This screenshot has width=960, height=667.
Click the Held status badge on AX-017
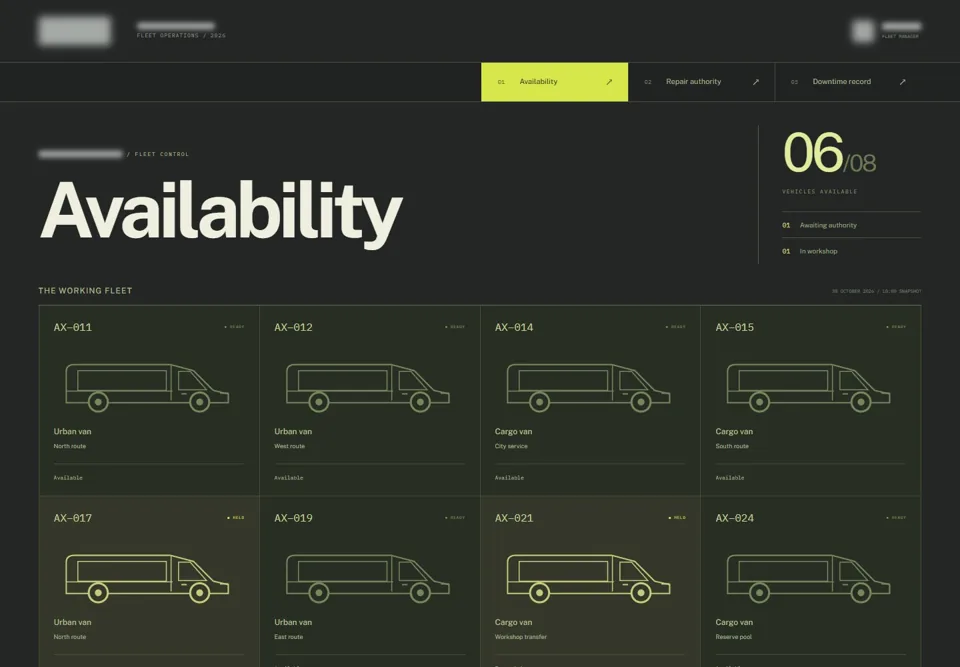[236, 518]
